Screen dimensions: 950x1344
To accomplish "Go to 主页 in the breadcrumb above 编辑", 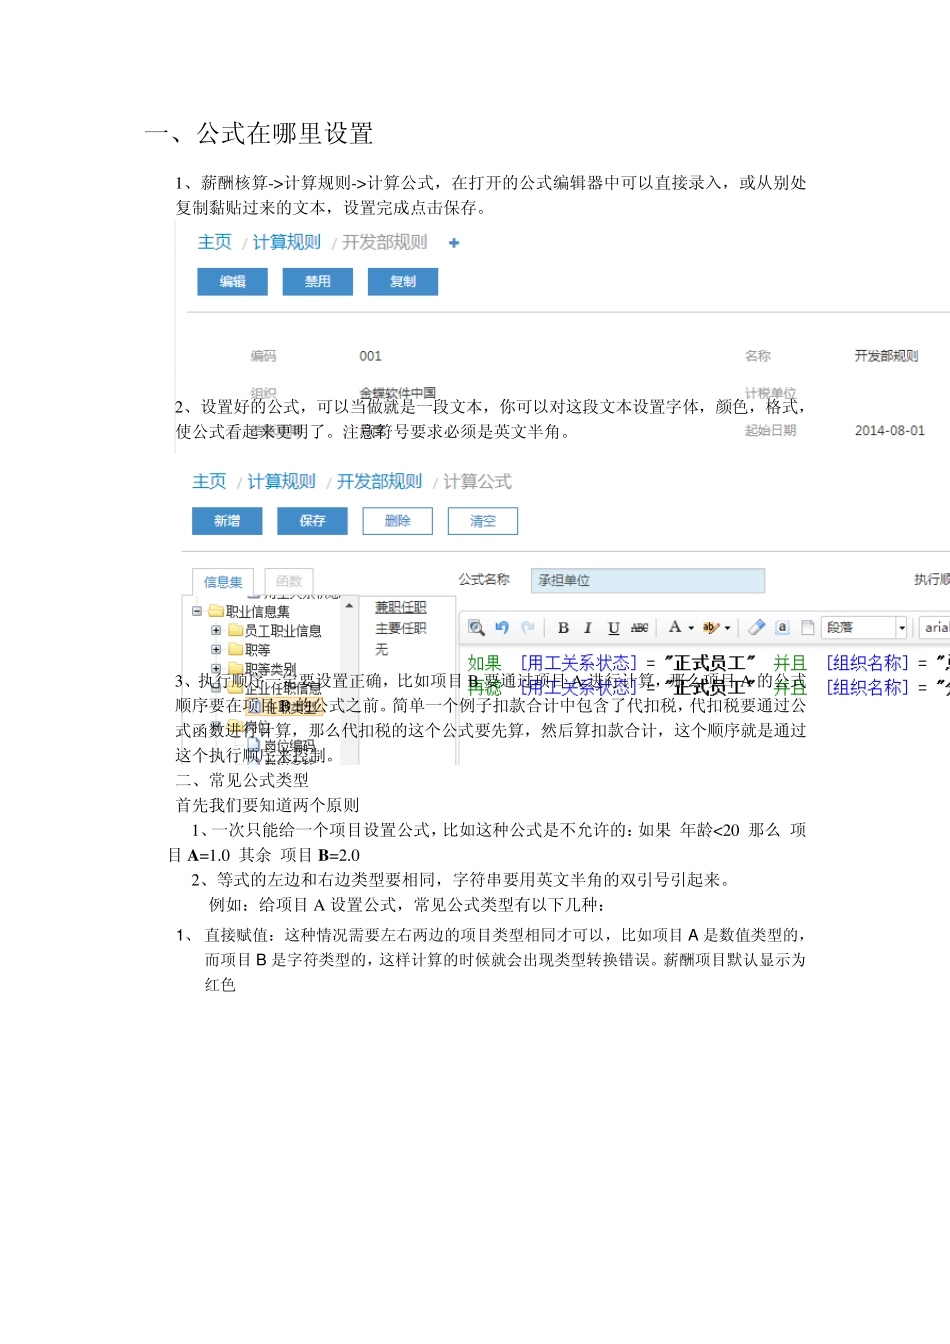I will pyautogui.click(x=214, y=242).
